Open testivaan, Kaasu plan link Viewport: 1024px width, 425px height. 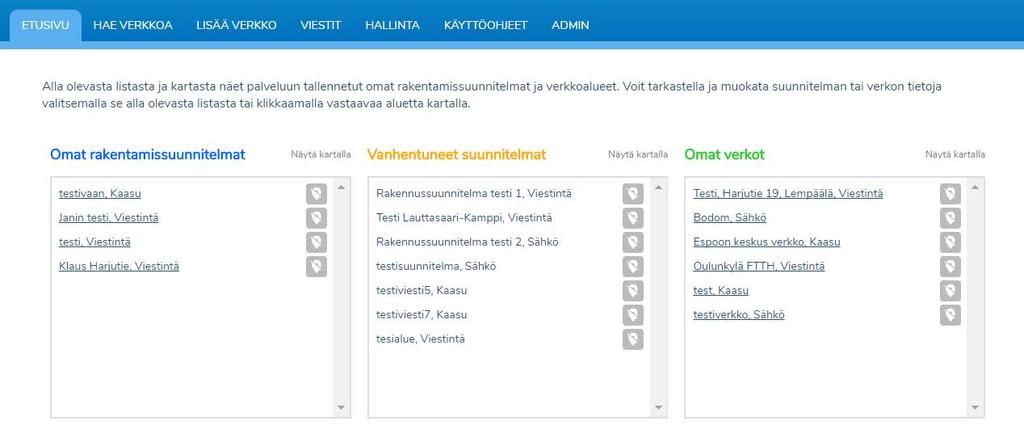100,193
